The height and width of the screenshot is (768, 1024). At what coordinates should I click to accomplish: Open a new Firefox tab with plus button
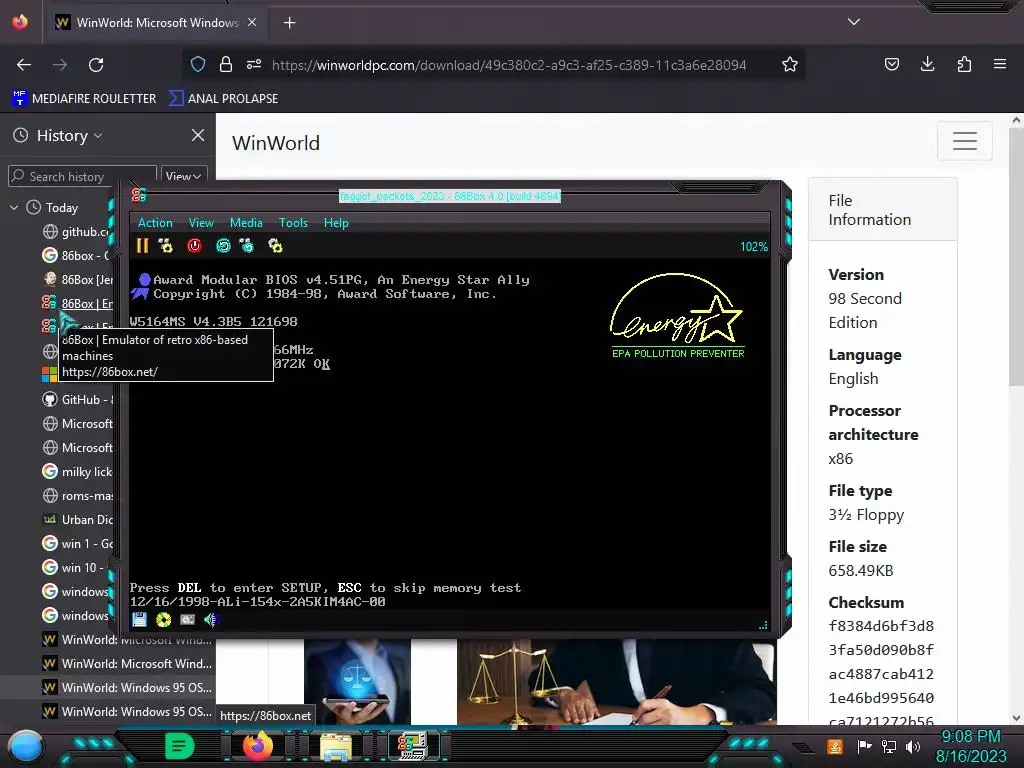click(289, 23)
